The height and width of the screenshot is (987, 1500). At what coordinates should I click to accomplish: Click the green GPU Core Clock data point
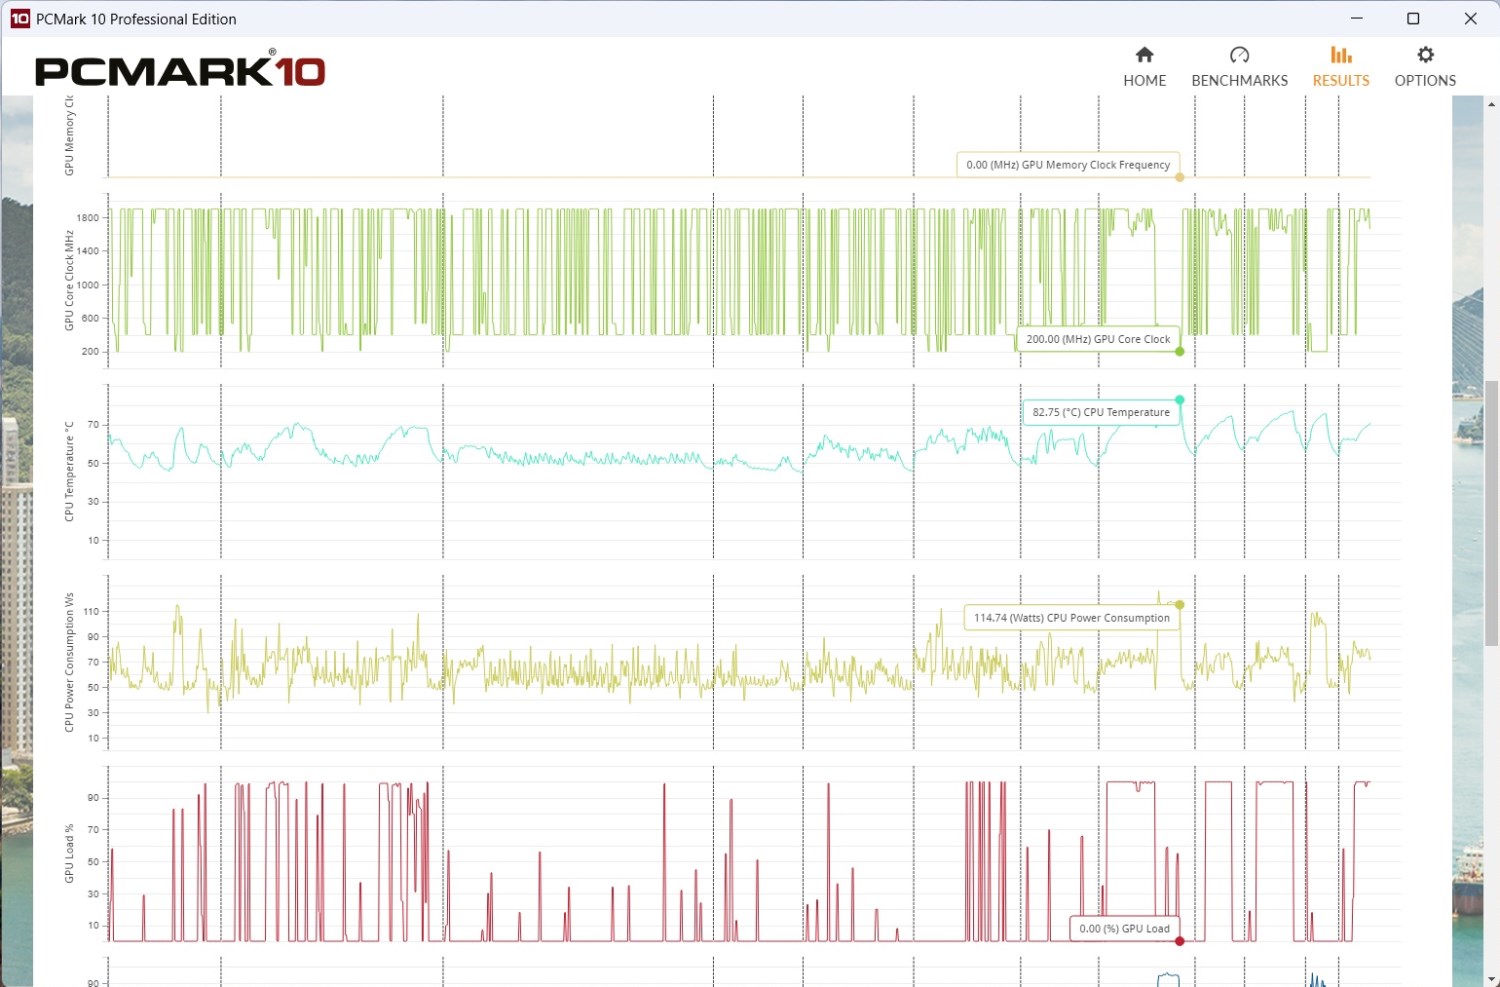[x=1180, y=351]
